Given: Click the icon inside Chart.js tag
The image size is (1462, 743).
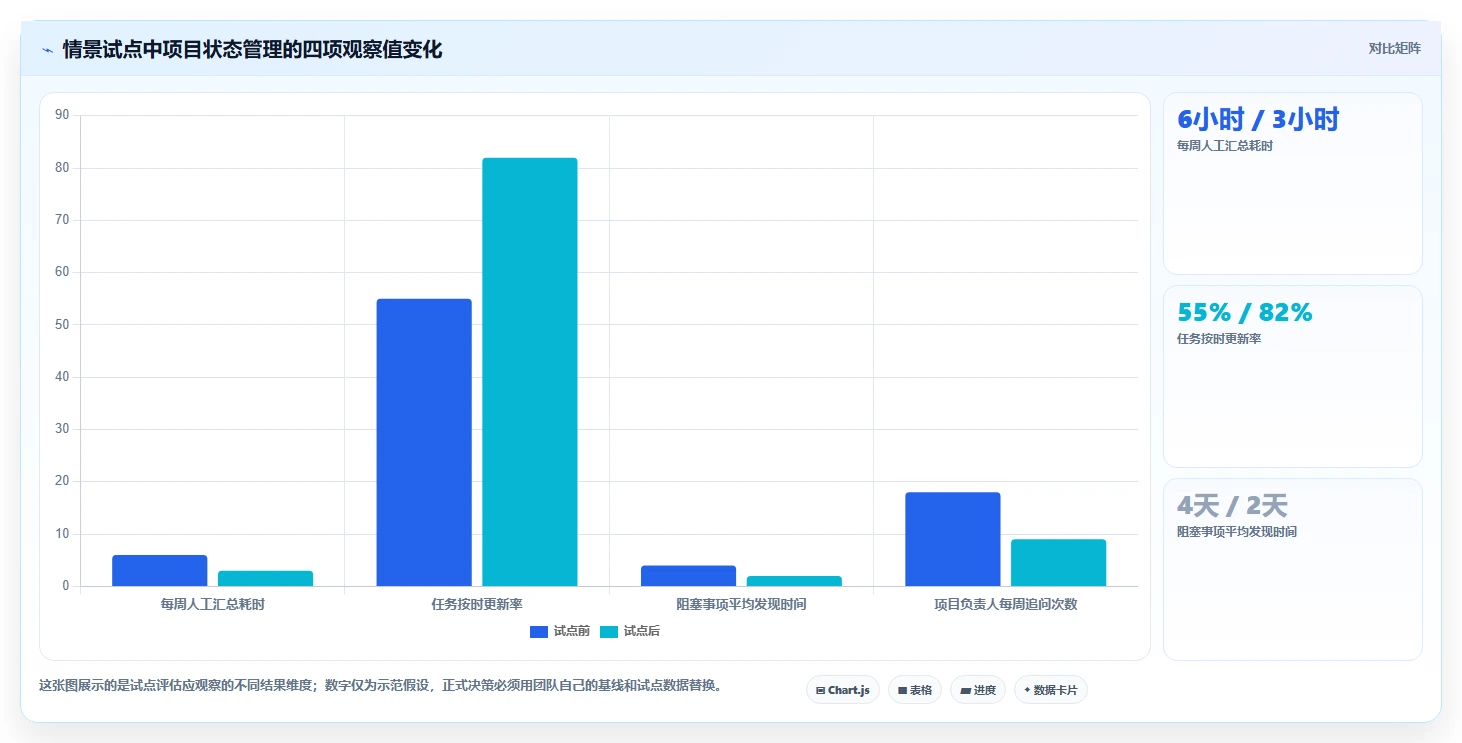Looking at the screenshot, I should pos(821,690).
